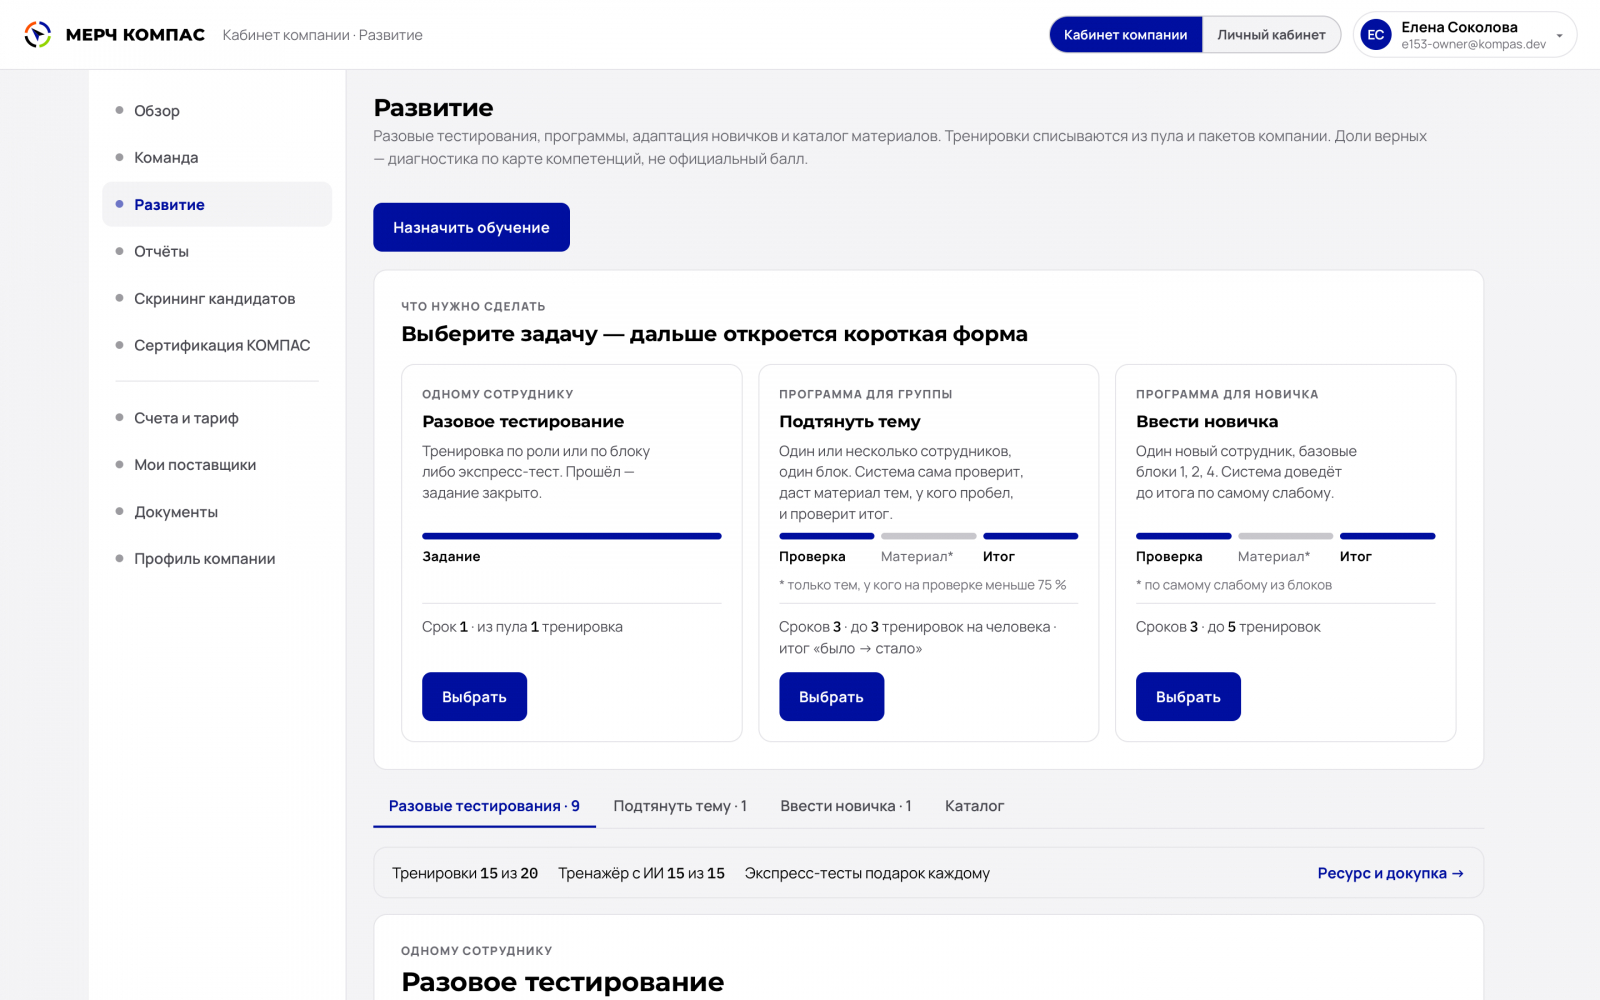Choose Выбрать in Разовое тестирование card
1600x1000 pixels.
pos(474,697)
